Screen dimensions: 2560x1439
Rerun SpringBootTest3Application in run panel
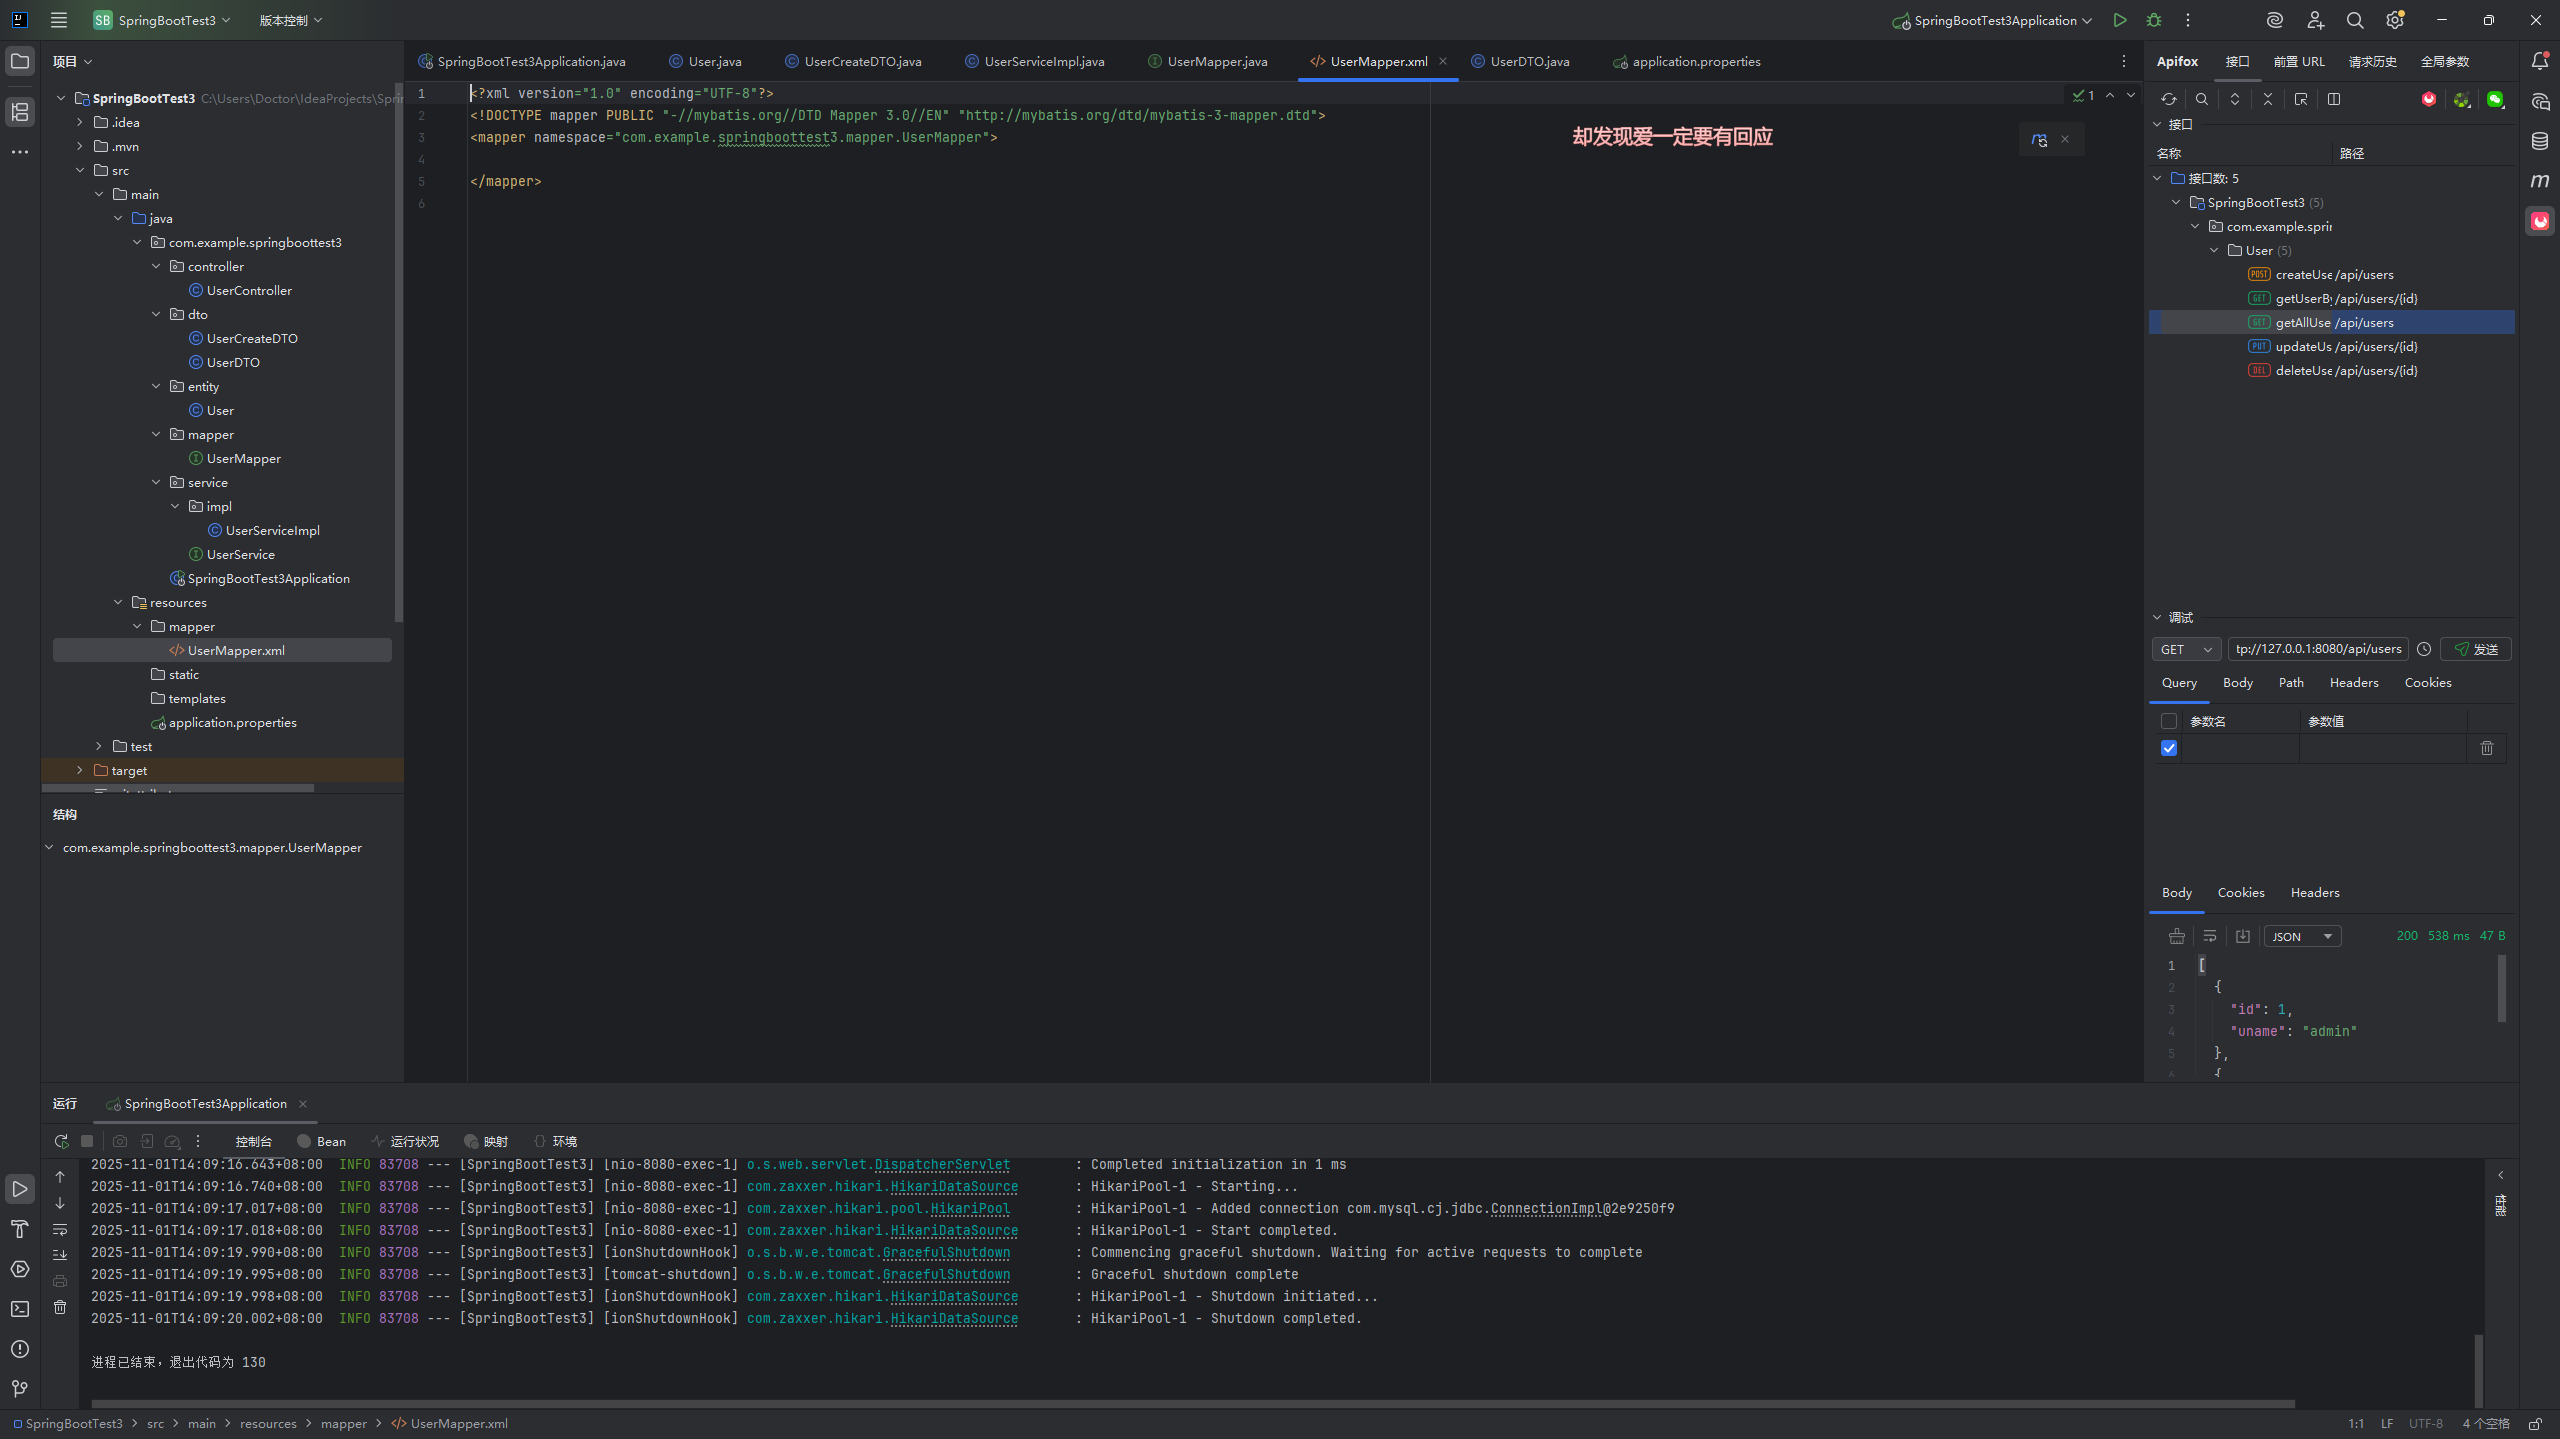[61, 1141]
